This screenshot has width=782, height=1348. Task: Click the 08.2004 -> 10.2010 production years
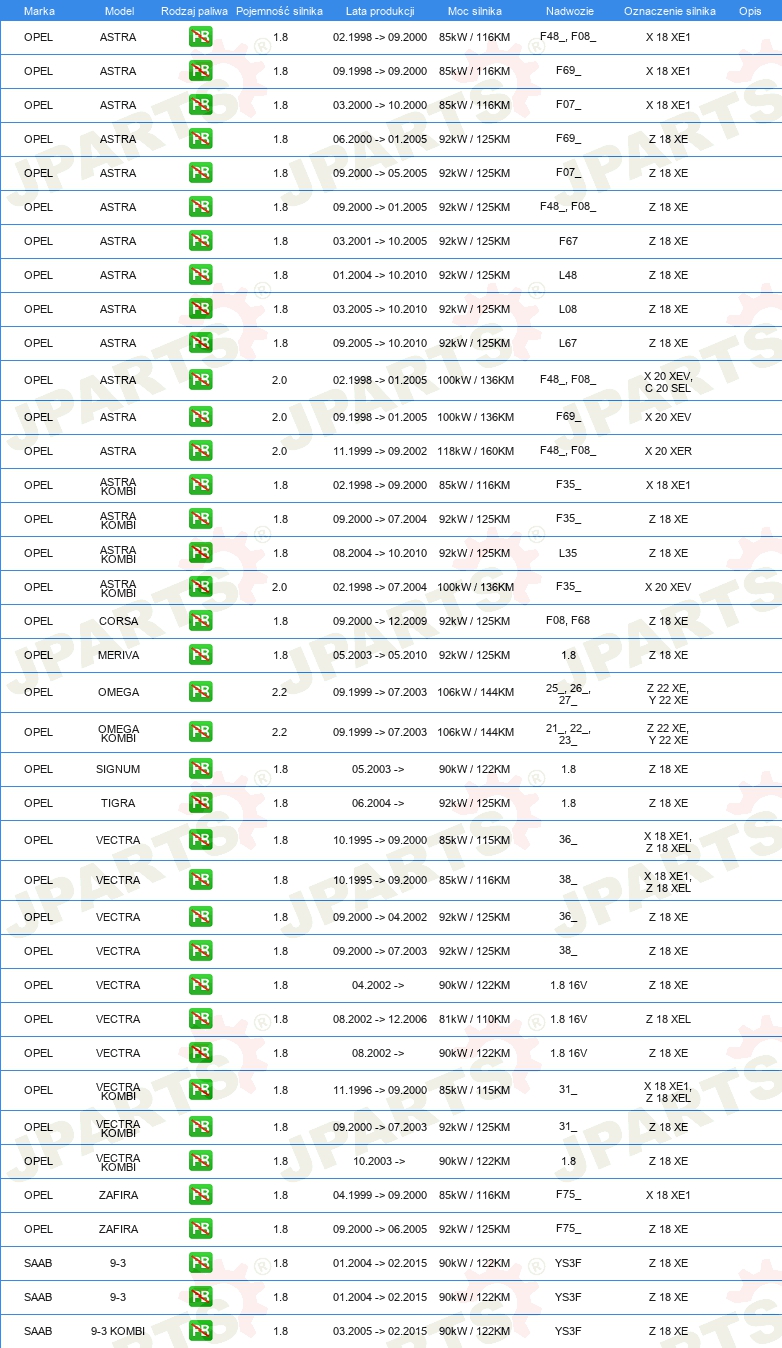point(380,553)
